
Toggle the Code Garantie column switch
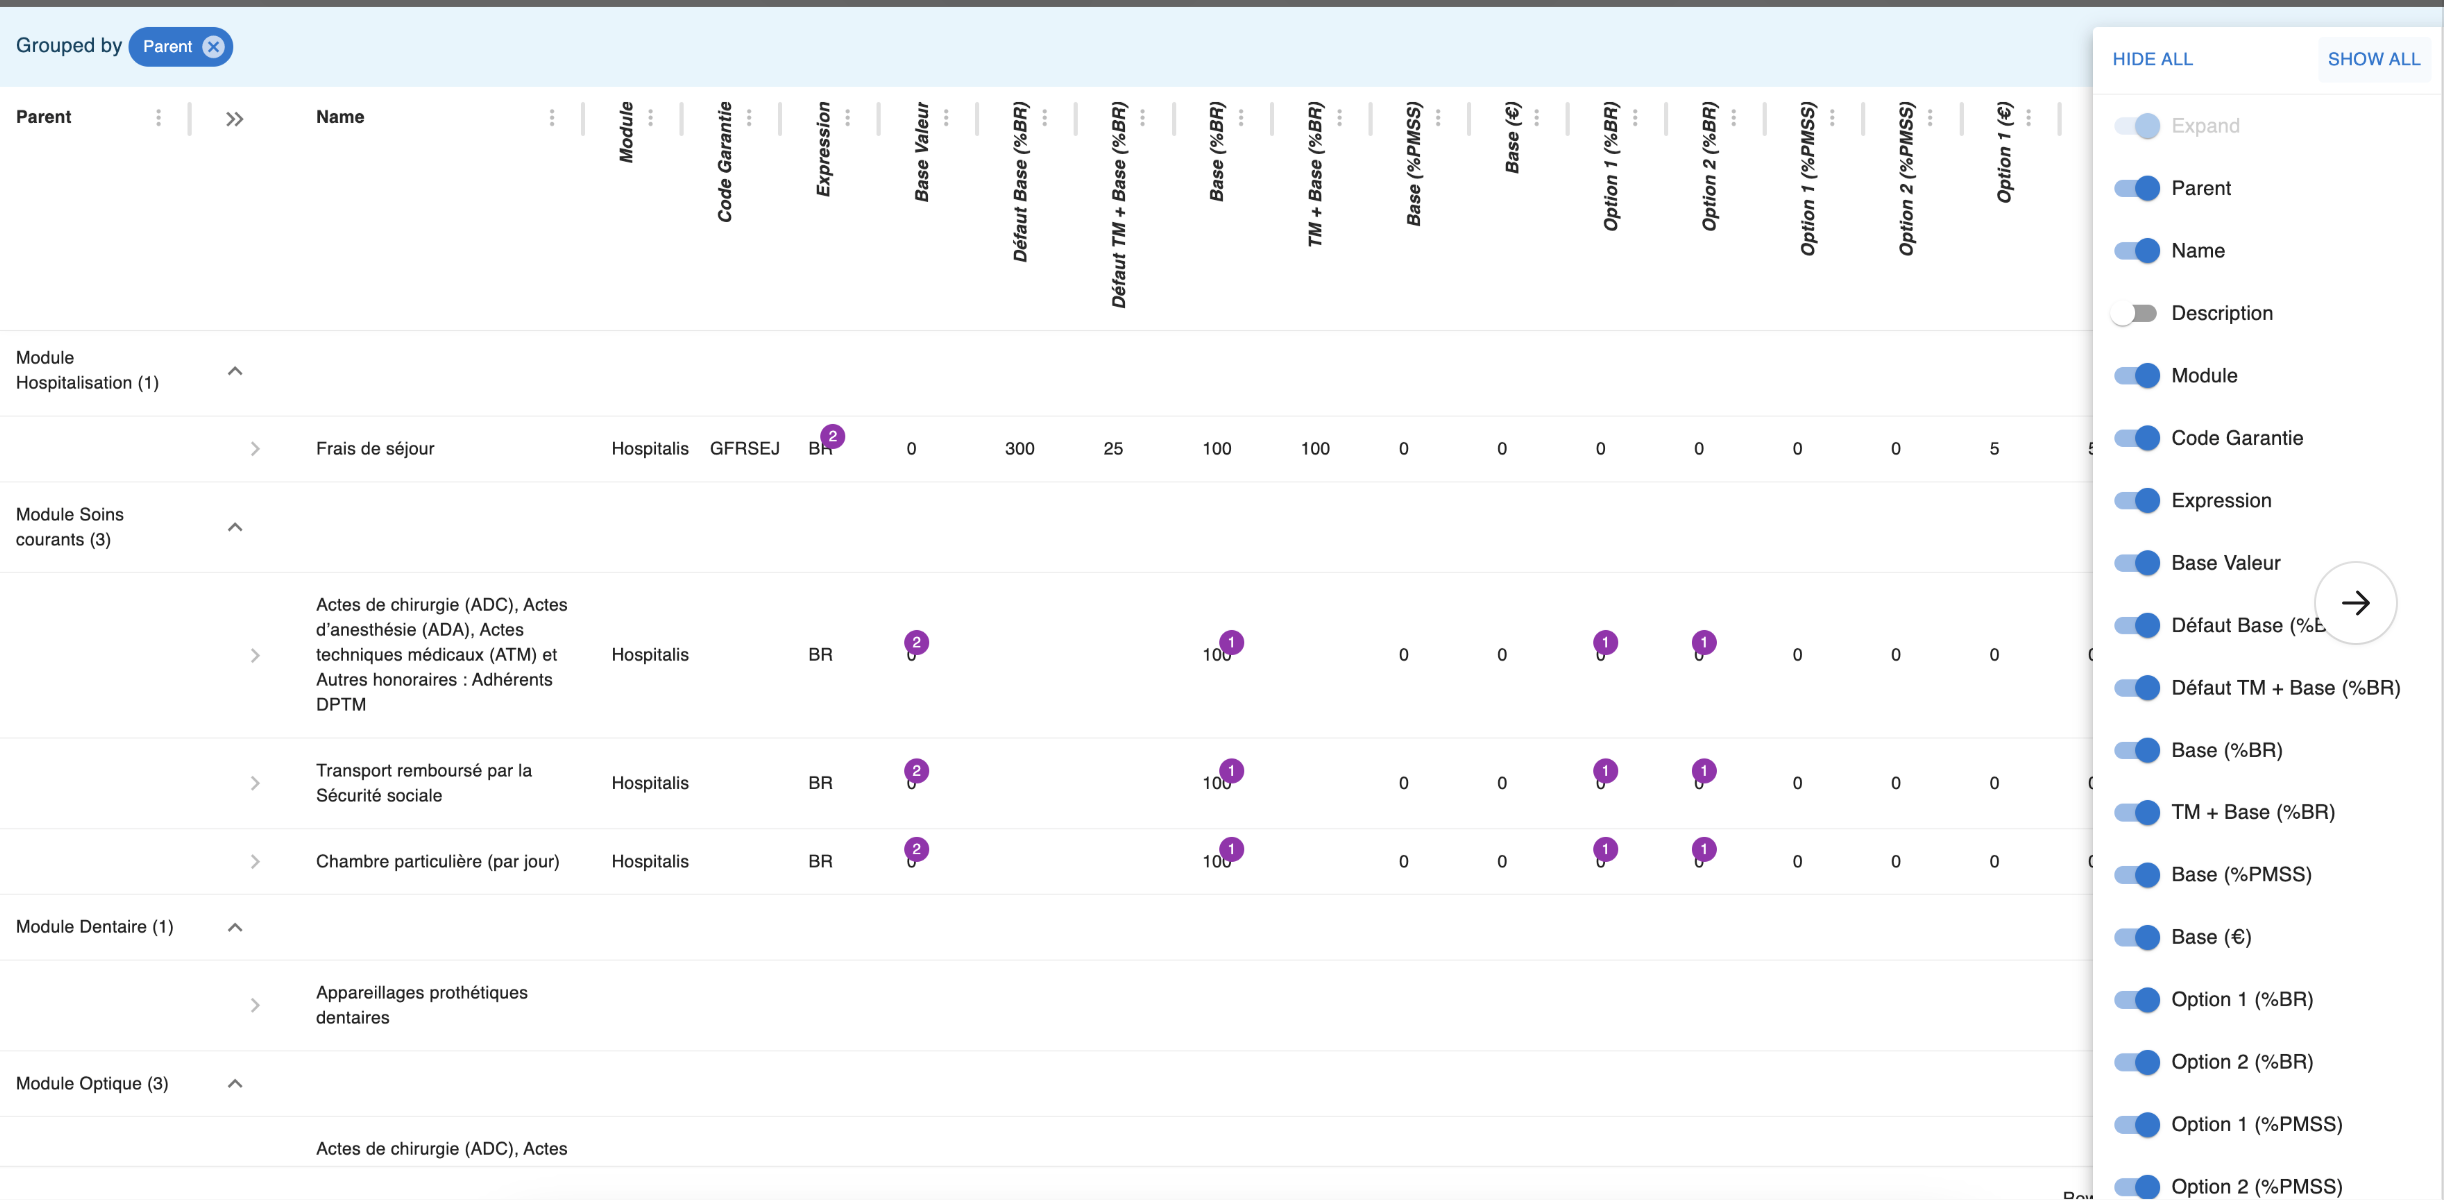(2137, 438)
